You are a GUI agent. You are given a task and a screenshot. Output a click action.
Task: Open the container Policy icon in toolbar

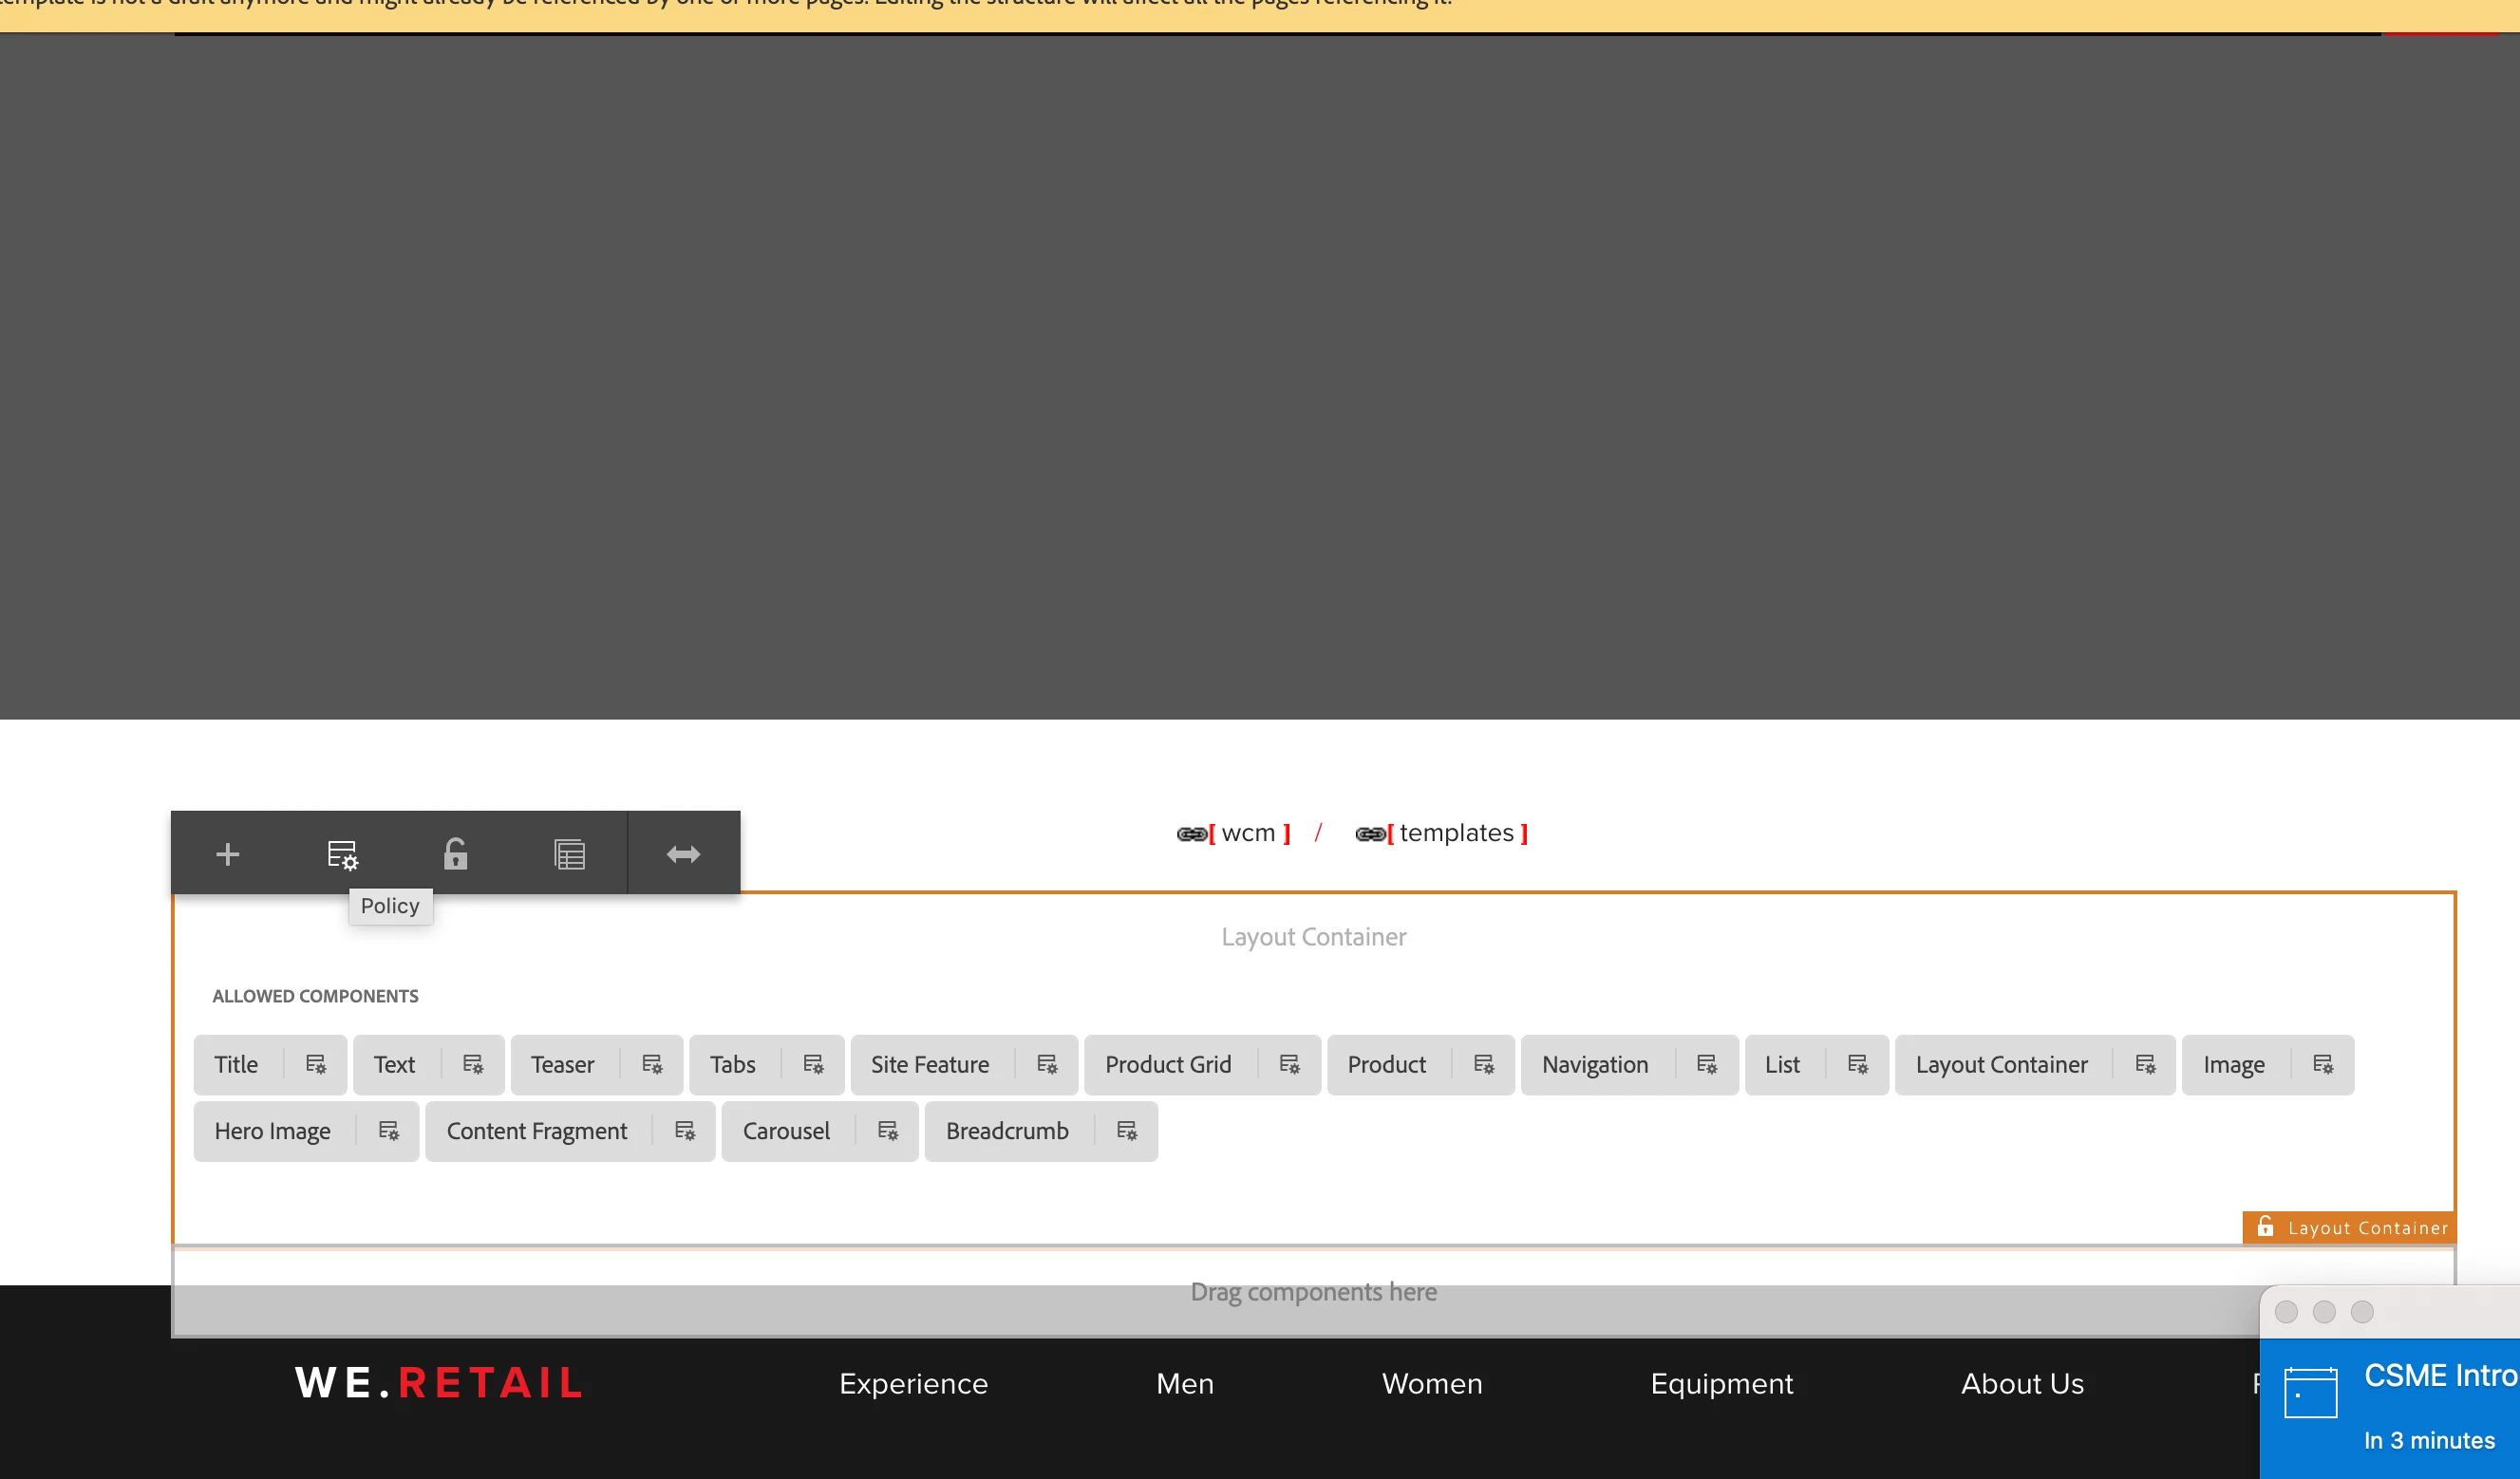pyautogui.click(x=342, y=854)
